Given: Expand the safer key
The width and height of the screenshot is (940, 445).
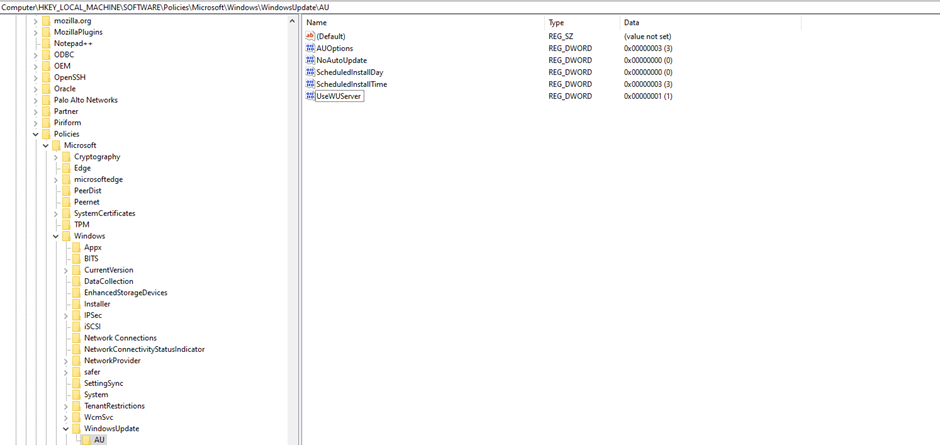Looking at the screenshot, I should click(66, 372).
